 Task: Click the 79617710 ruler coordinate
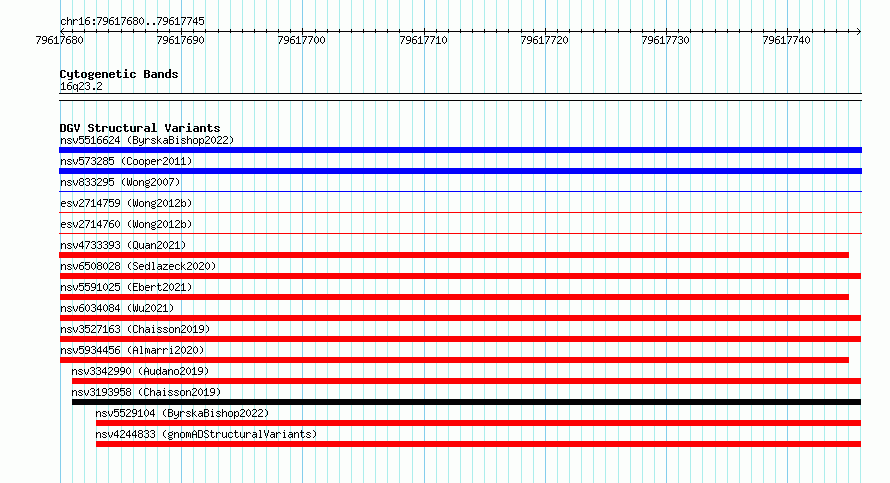pos(423,40)
